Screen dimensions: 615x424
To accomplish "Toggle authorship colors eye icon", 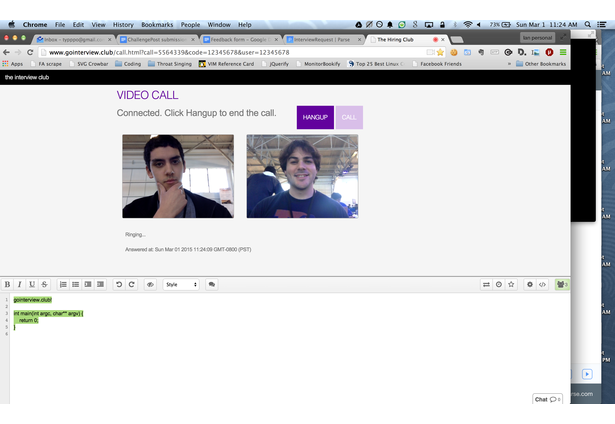I will point(150,284).
